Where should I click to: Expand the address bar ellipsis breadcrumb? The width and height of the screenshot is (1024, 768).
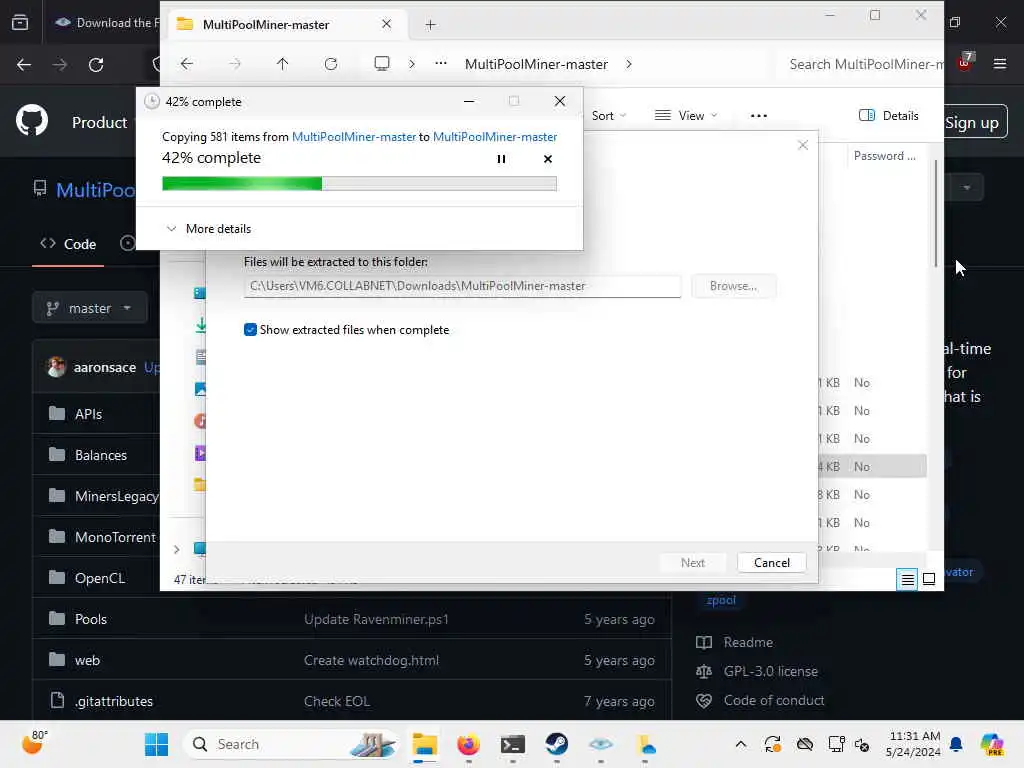pos(441,63)
